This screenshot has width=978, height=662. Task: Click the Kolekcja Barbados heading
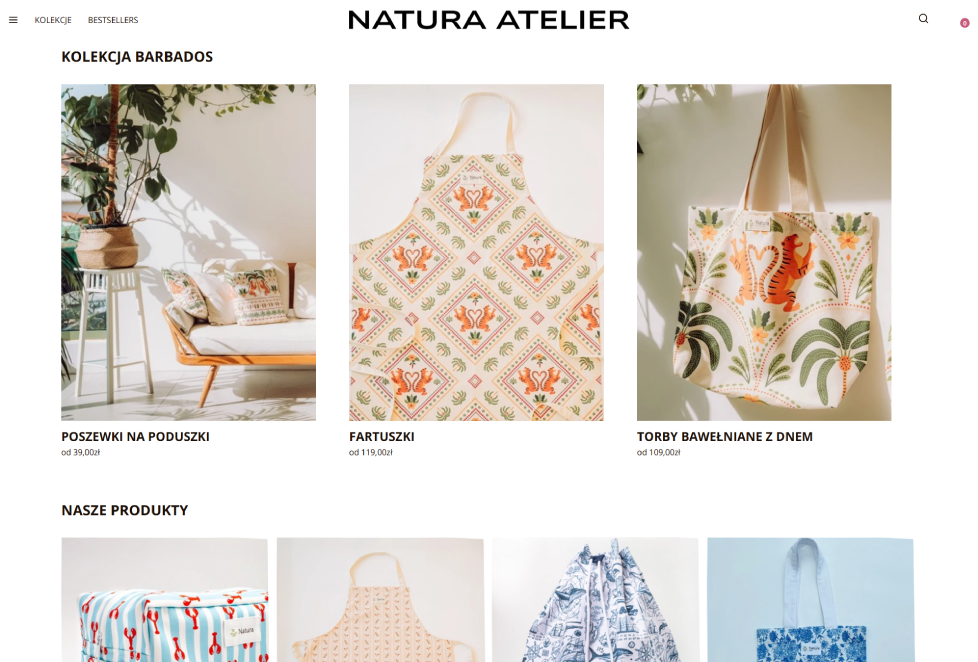point(137,57)
